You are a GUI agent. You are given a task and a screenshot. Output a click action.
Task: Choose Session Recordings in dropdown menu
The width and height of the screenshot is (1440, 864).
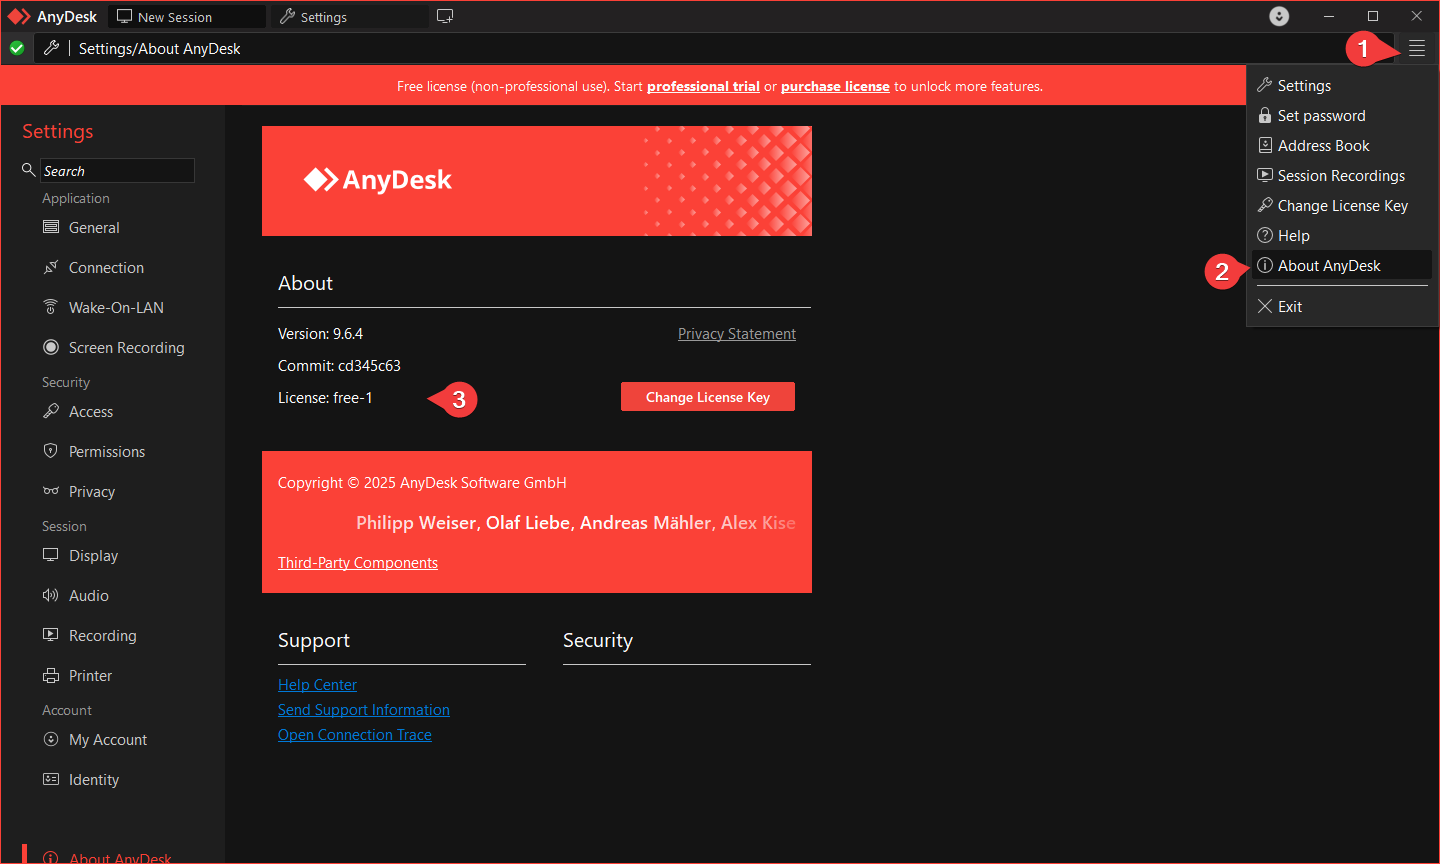pyautogui.click(x=1340, y=176)
